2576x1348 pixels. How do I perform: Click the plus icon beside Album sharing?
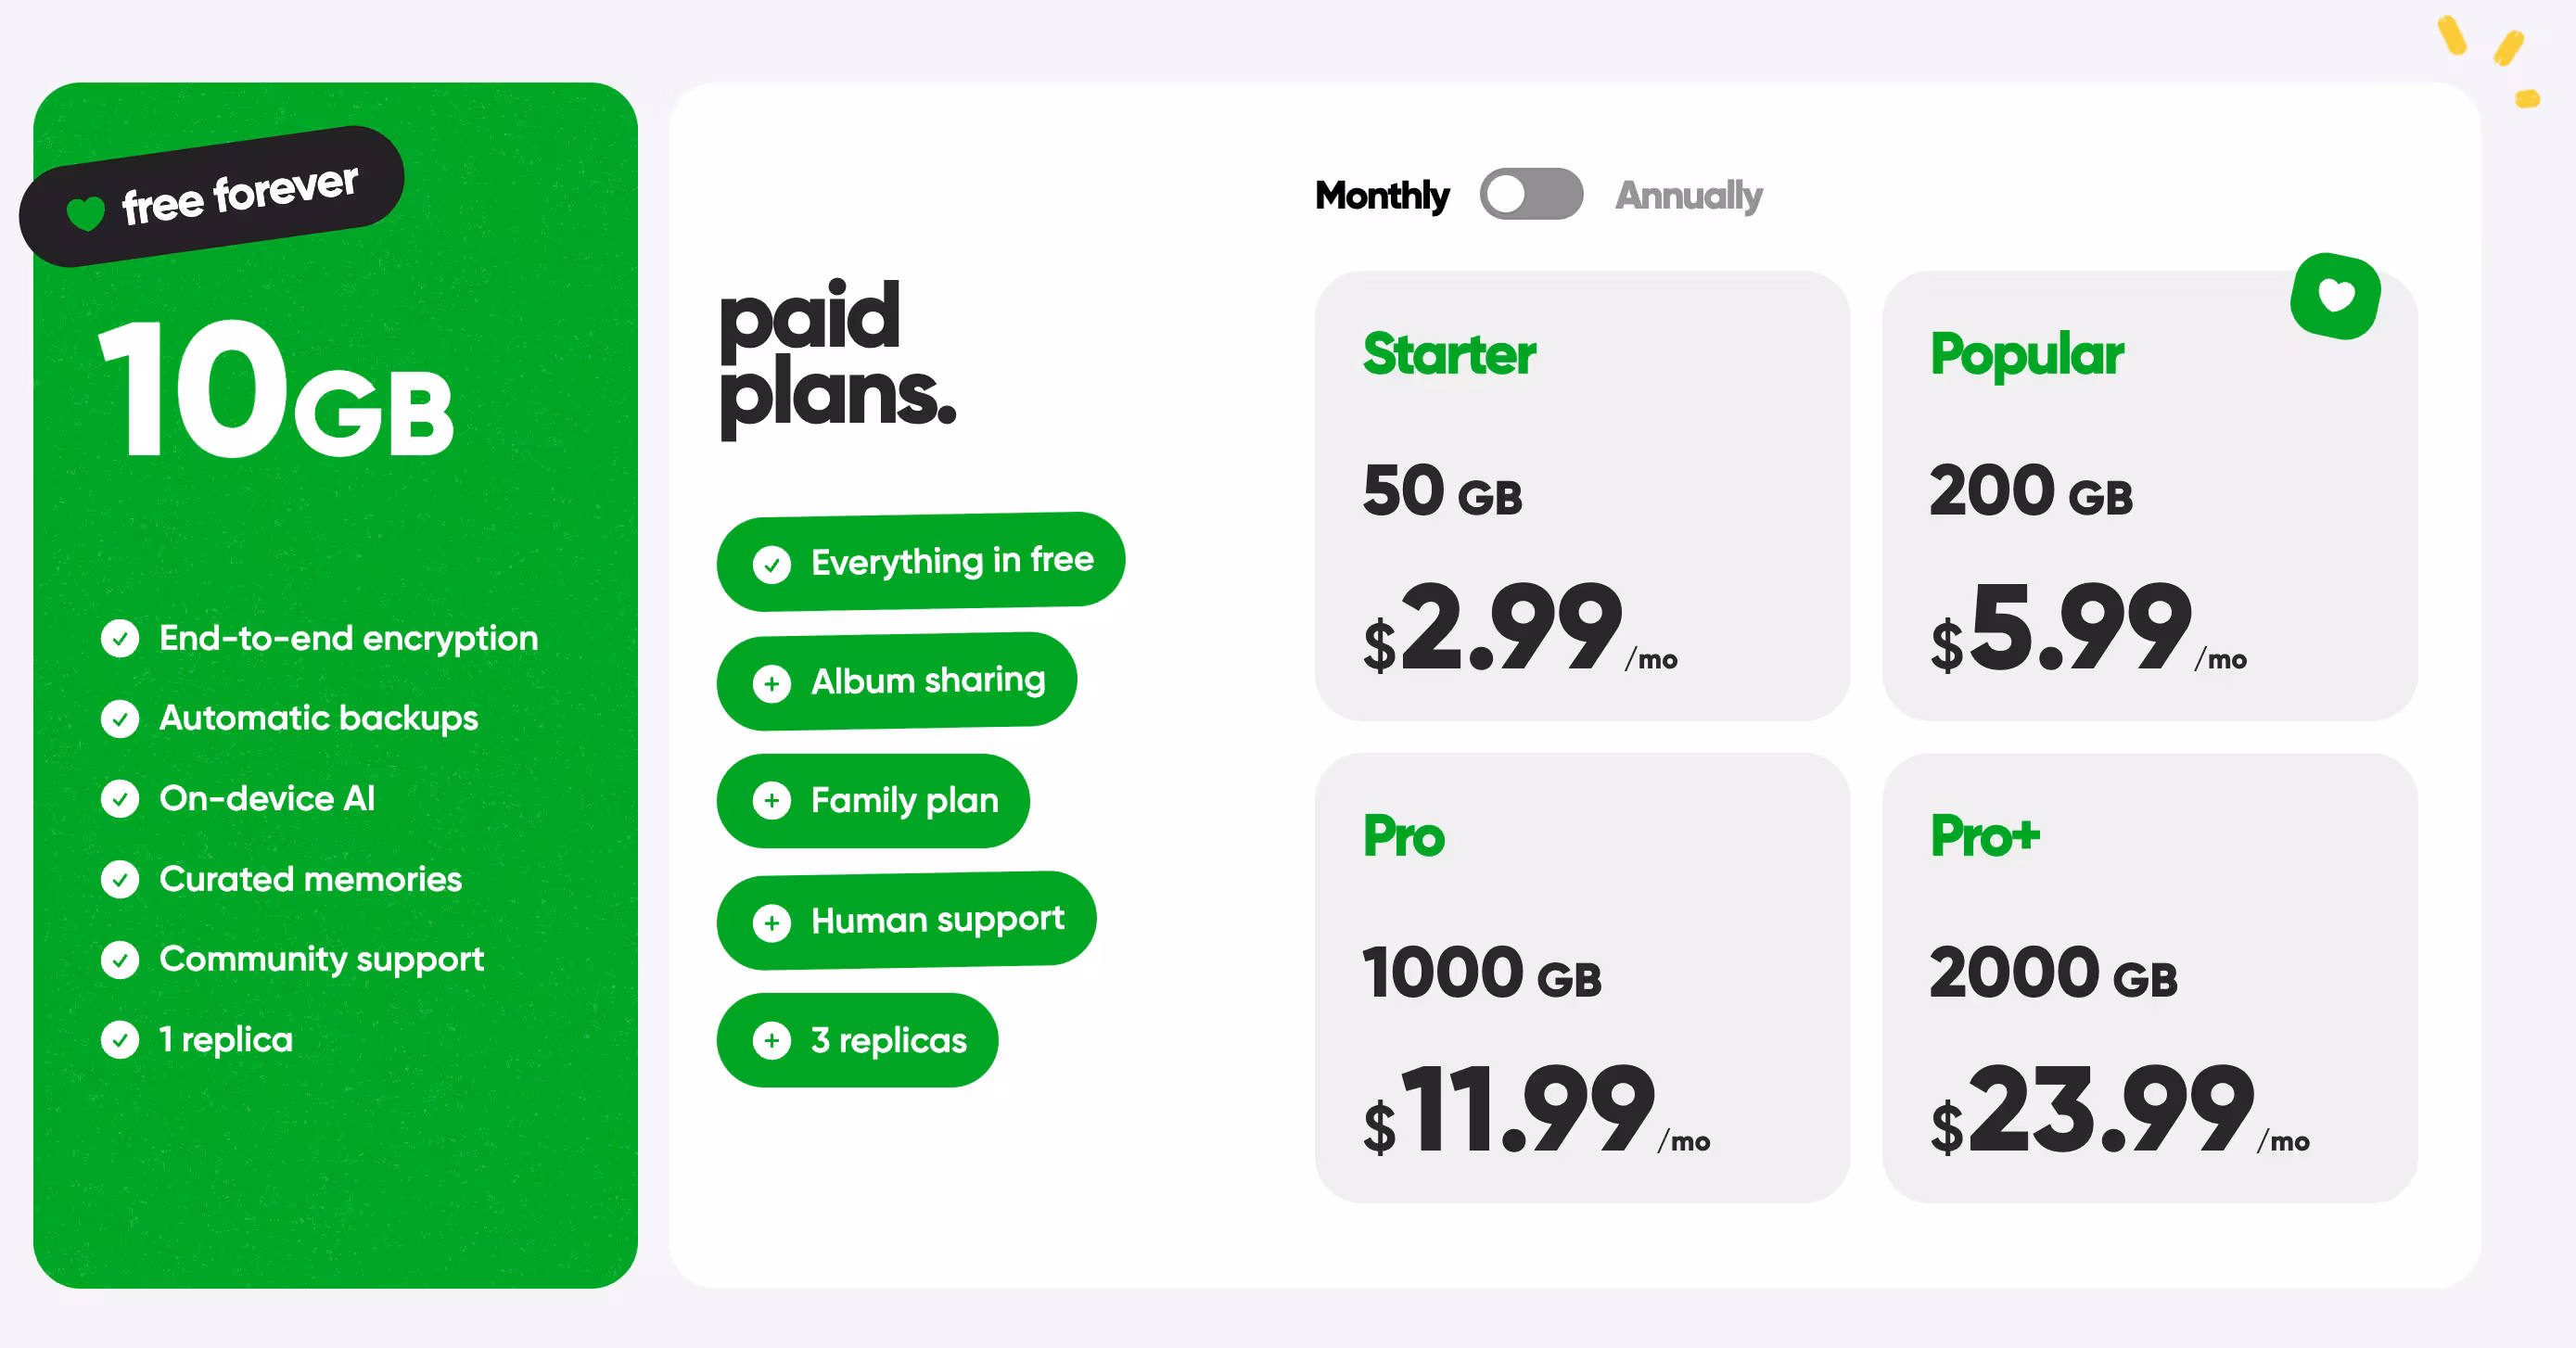click(x=772, y=684)
